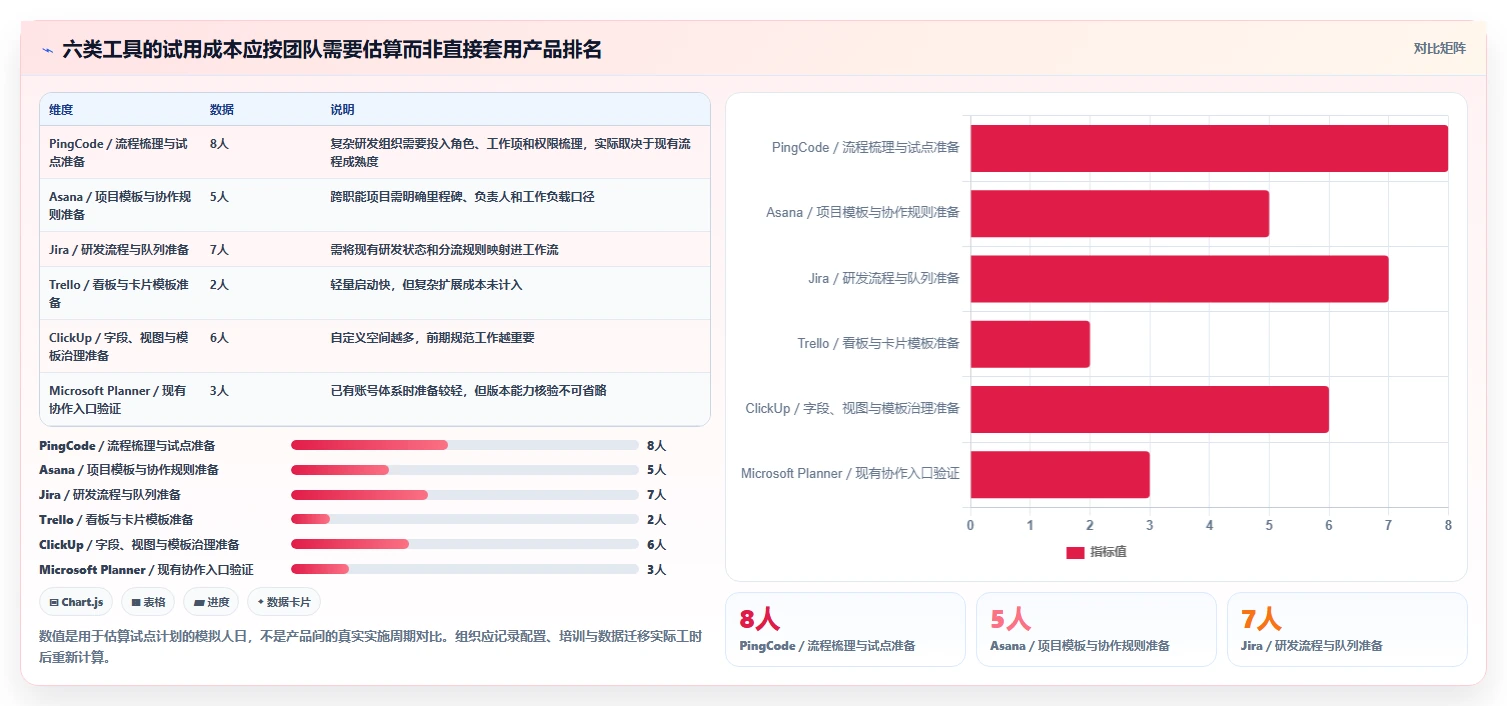
Task: Click the chart axis label Microsoft Planner / 现有协作入口验证
Action: pos(850,474)
